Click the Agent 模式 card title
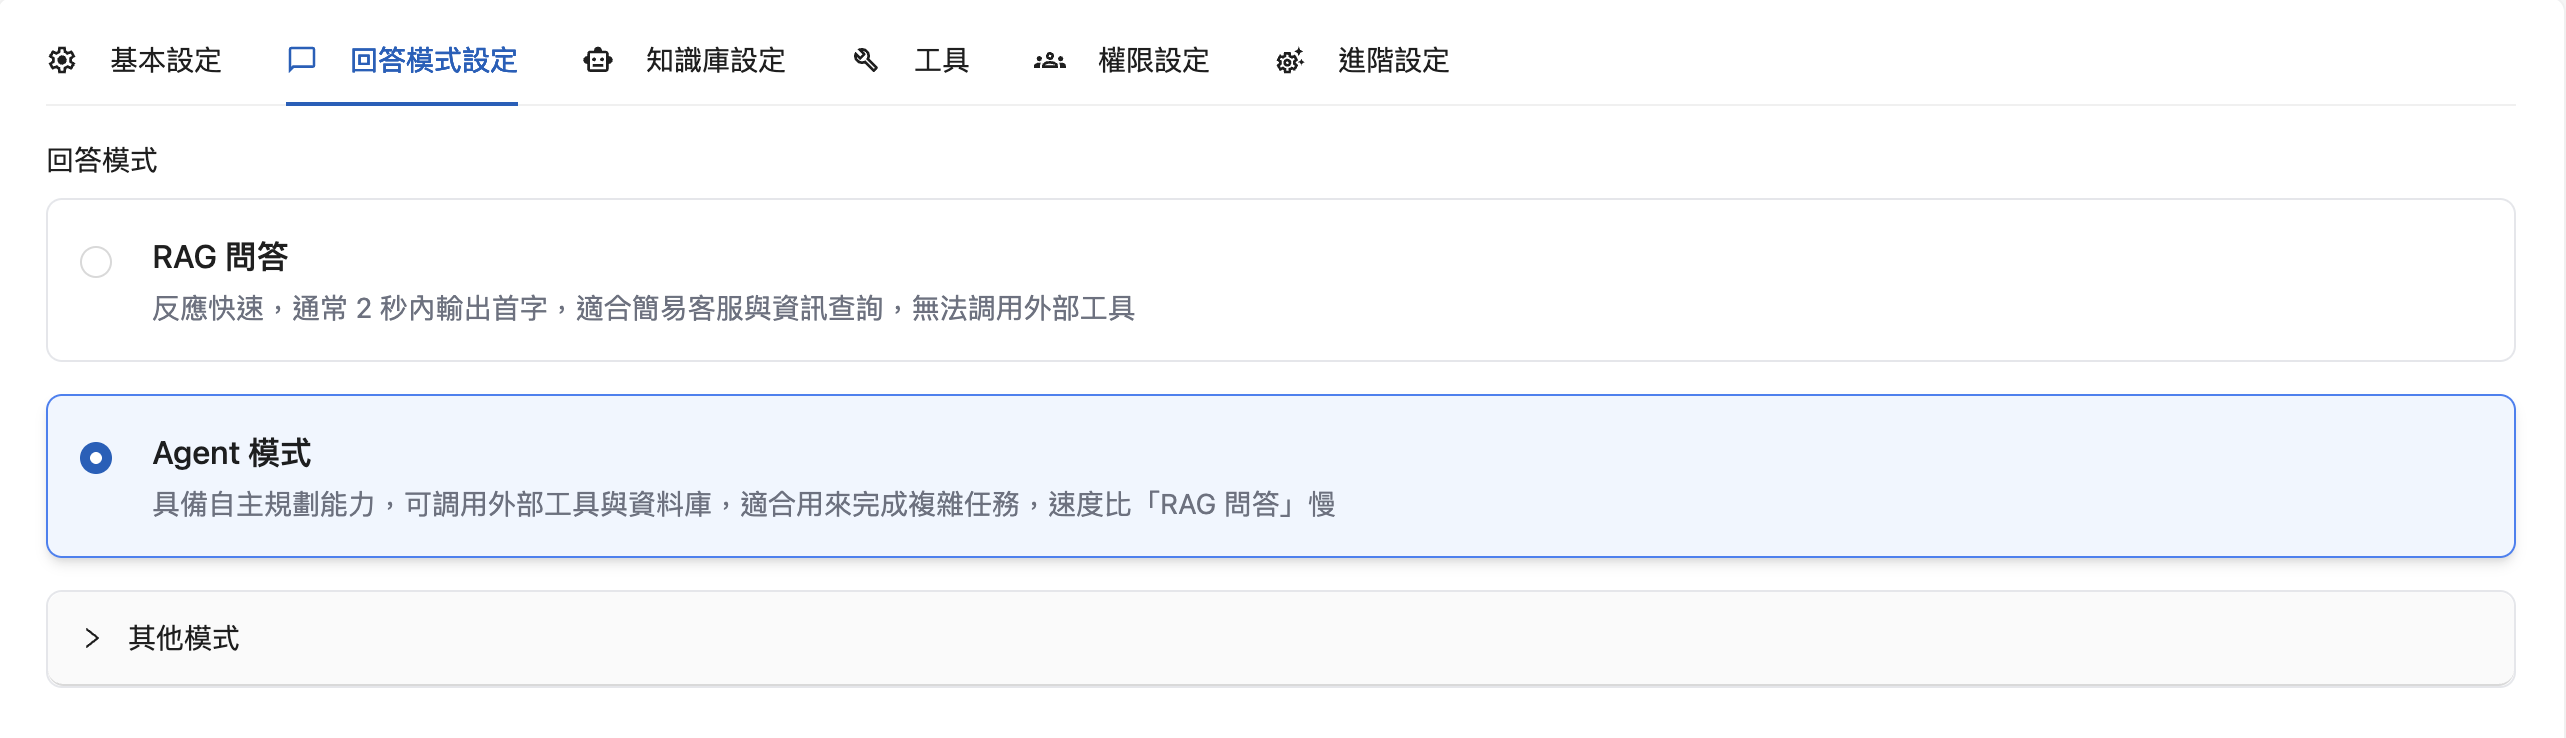This screenshot has height=738, width=2566. click(232, 453)
